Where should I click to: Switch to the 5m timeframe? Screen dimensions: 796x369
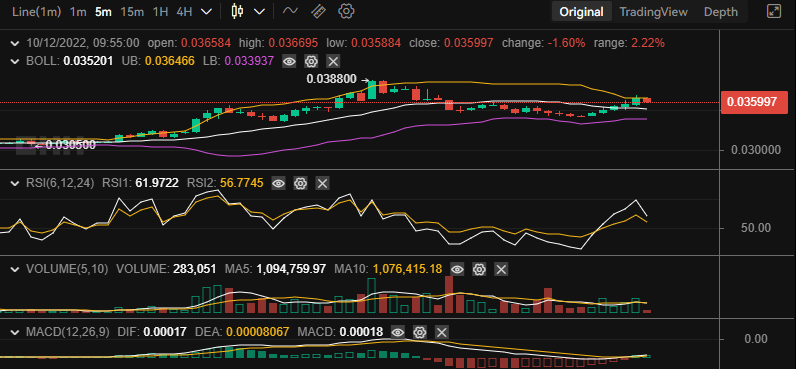tap(103, 12)
